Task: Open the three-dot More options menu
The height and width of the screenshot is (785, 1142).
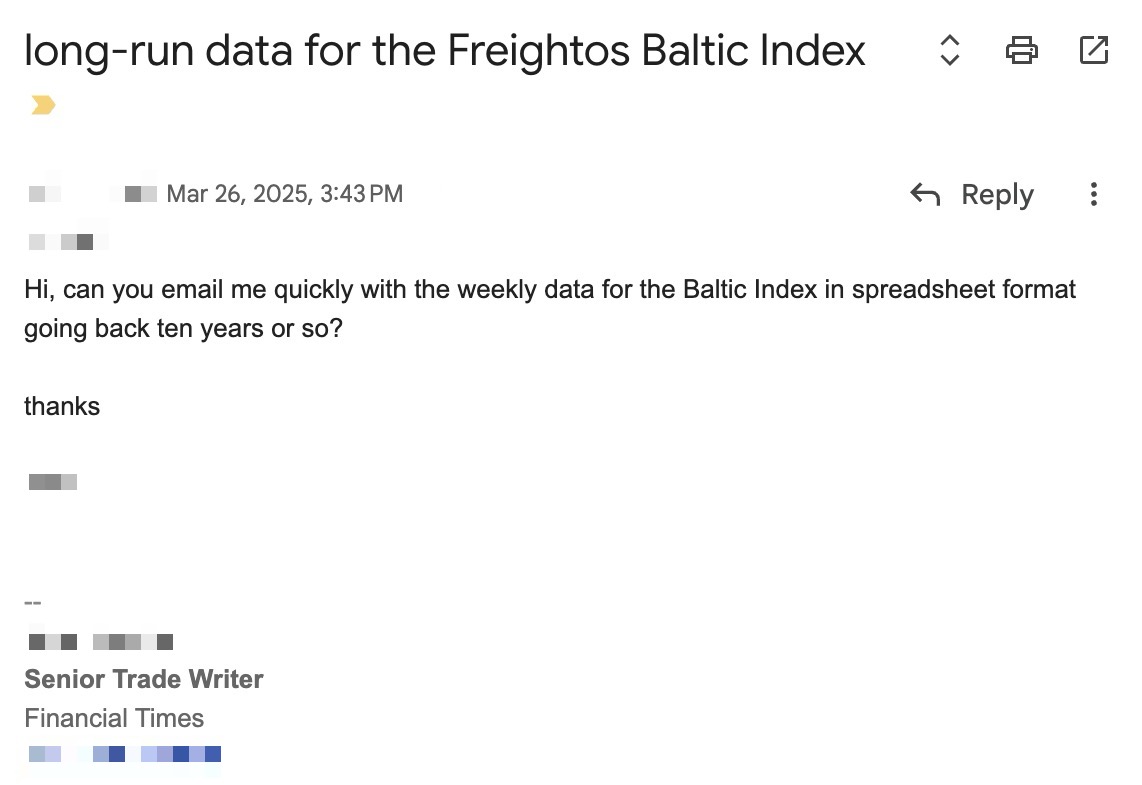Action: click(x=1094, y=194)
